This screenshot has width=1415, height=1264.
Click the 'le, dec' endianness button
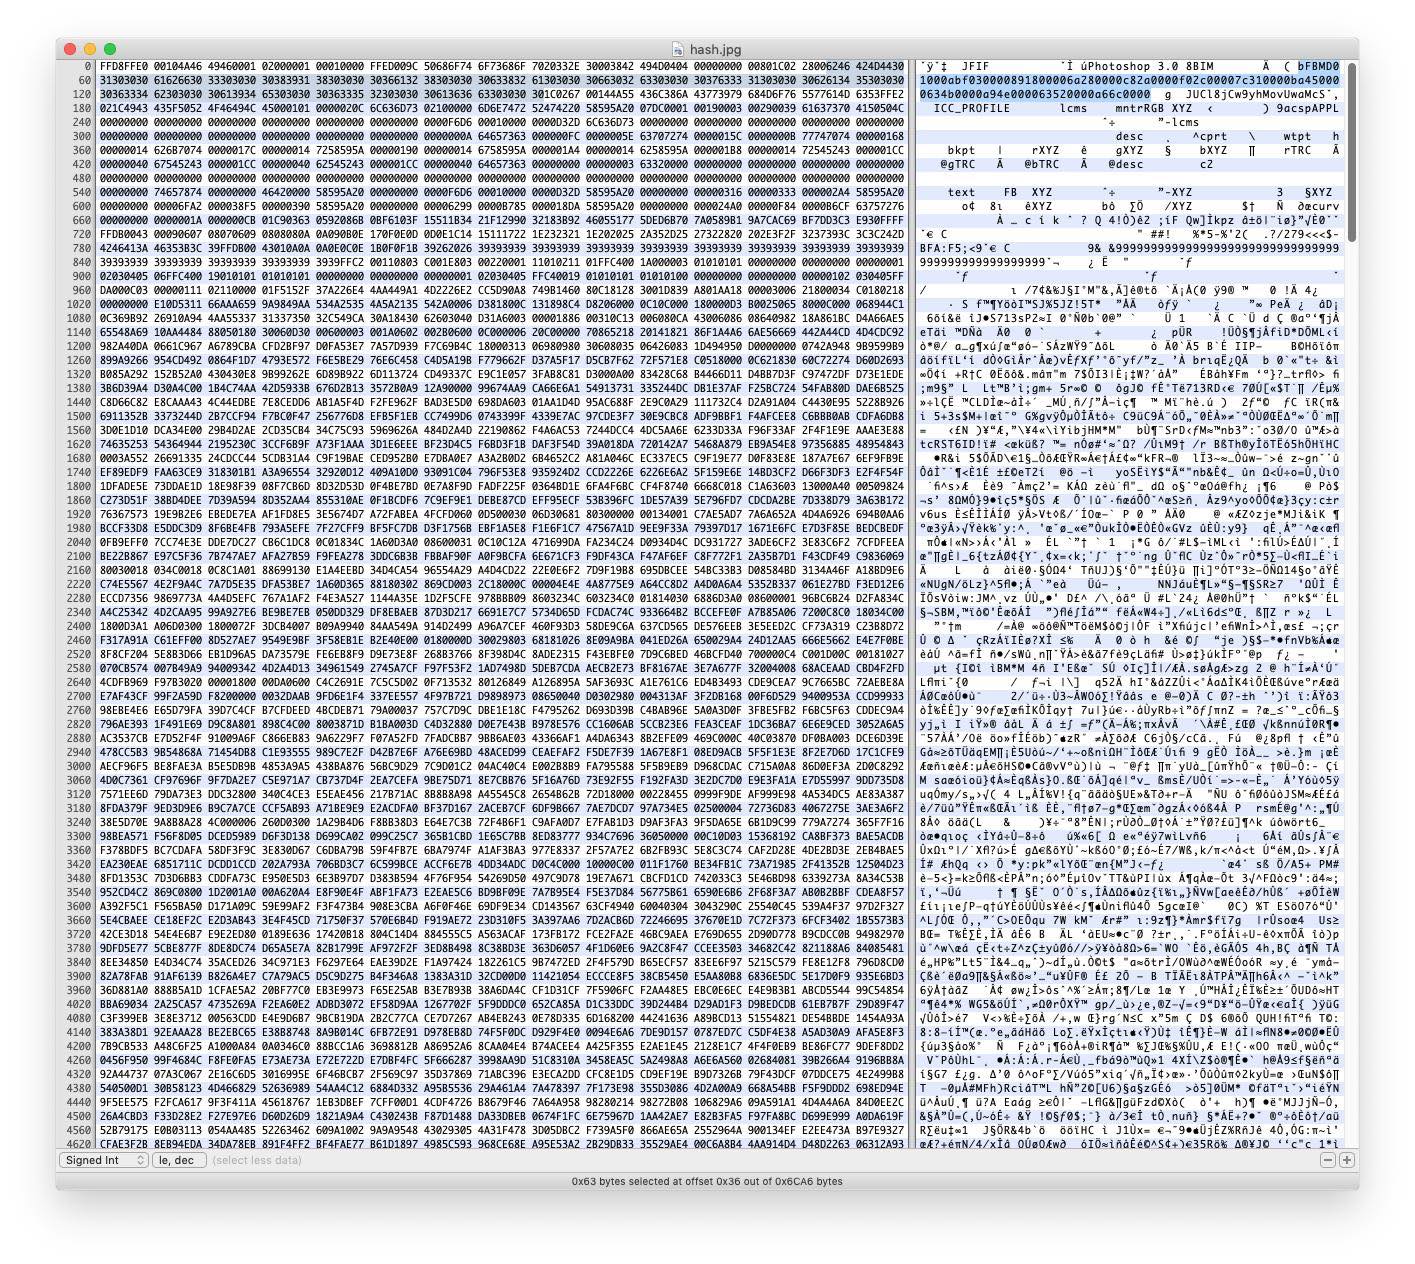point(179,1160)
